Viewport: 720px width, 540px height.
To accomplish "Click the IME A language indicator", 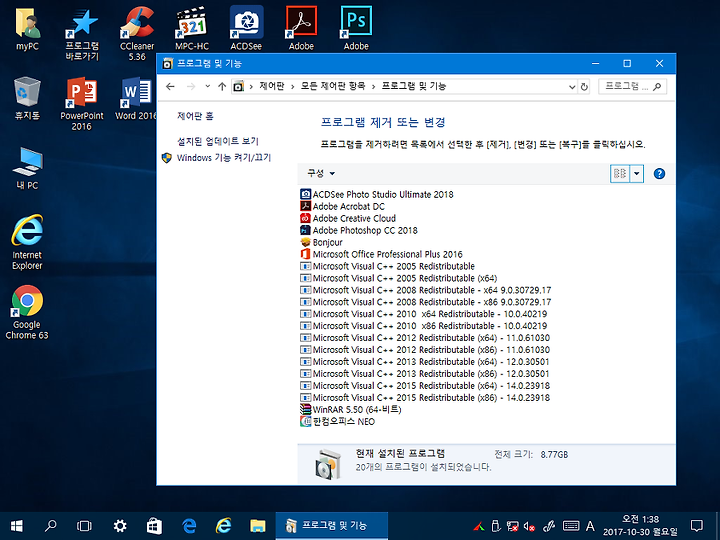I will tap(591, 526).
